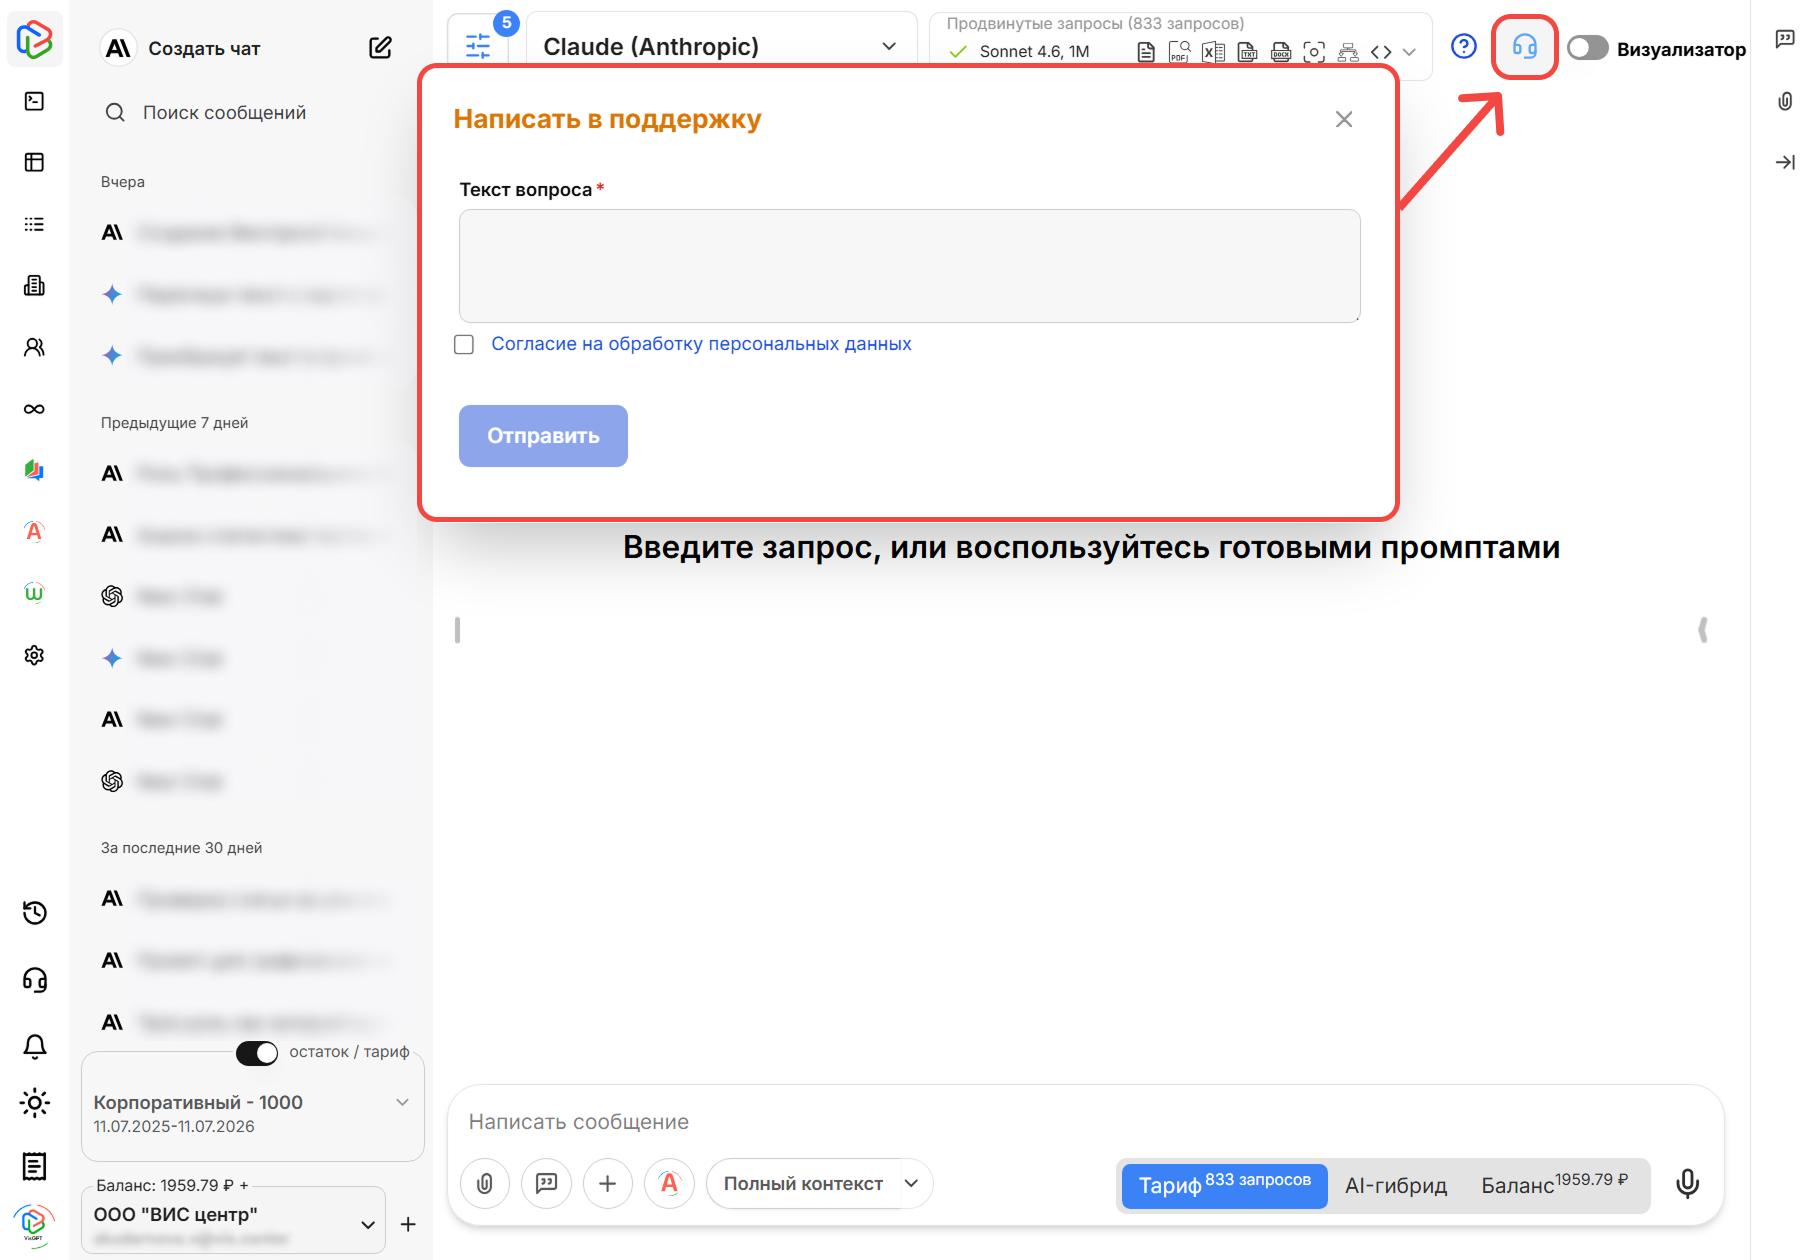Viewport: 1819px width, 1260px height.
Task: Open the notifications bell in sidebar
Action: [x=35, y=1045]
